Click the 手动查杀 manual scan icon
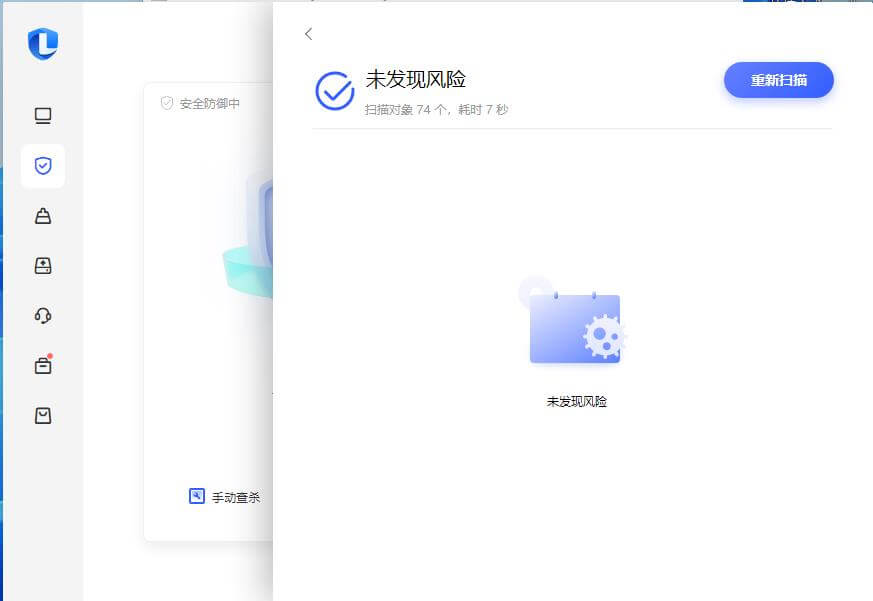The image size is (873, 601). pyautogui.click(x=197, y=496)
